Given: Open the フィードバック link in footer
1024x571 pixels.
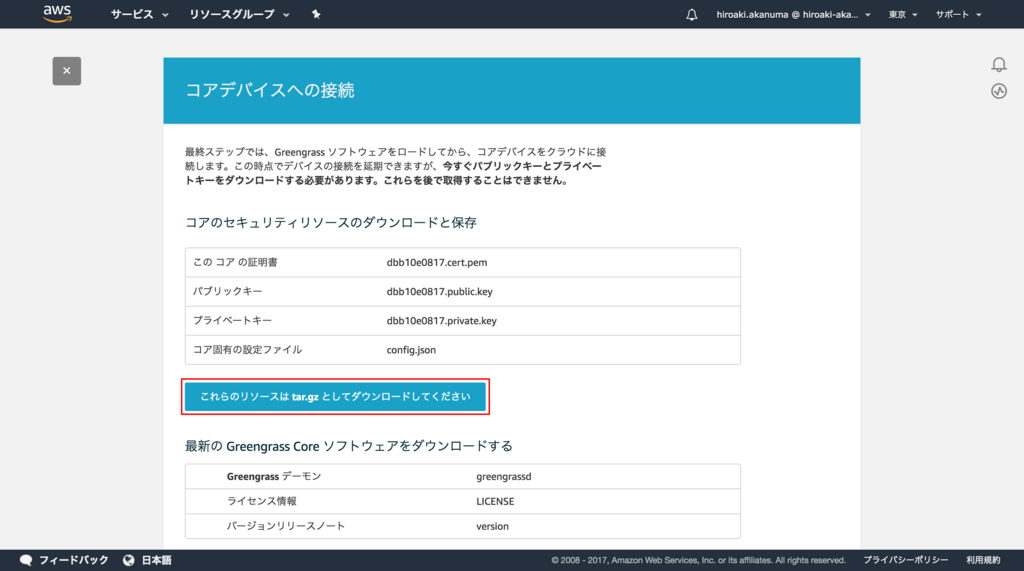Looking at the screenshot, I should [x=74, y=560].
